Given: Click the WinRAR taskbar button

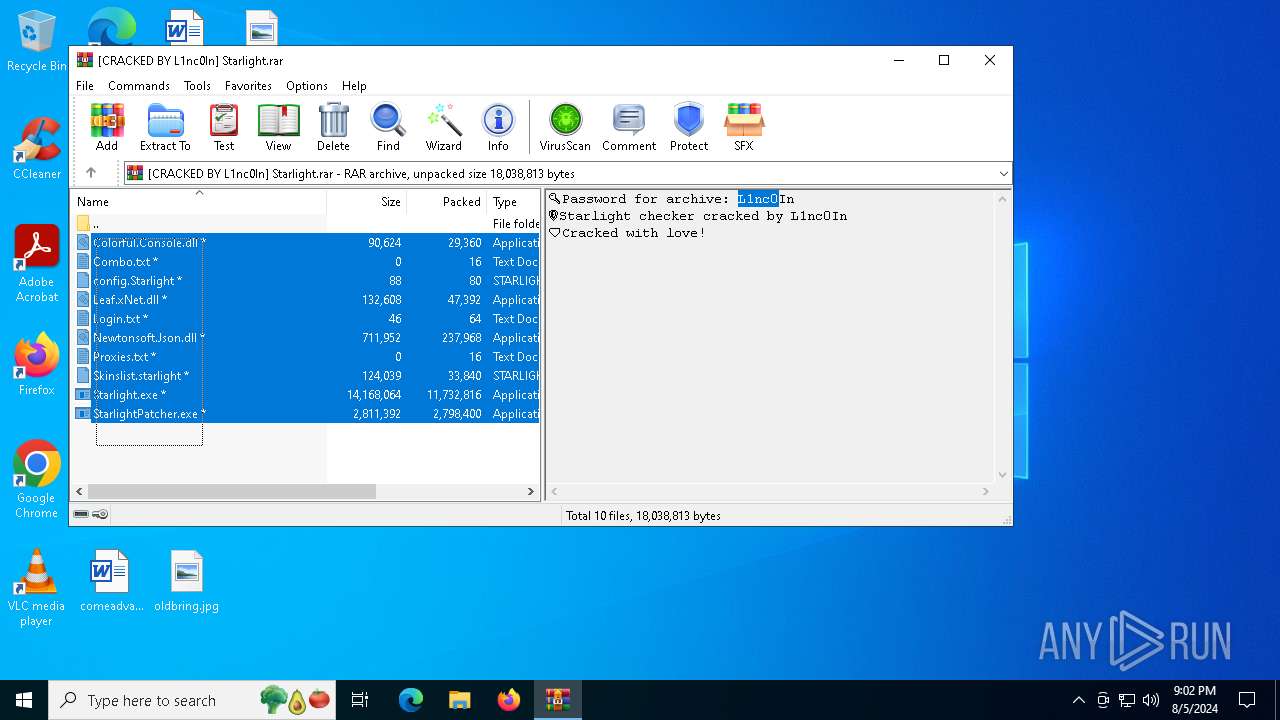Looking at the screenshot, I should tap(557, 700).
